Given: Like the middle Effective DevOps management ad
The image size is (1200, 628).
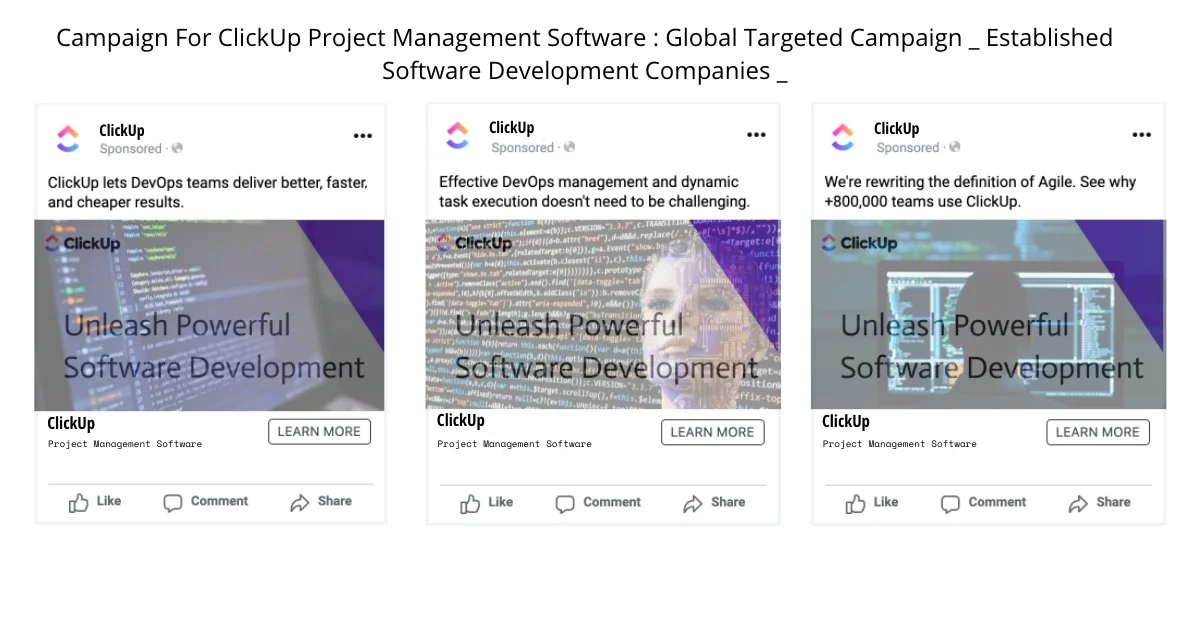Looking at the screenshot, I should pos(487,503).
